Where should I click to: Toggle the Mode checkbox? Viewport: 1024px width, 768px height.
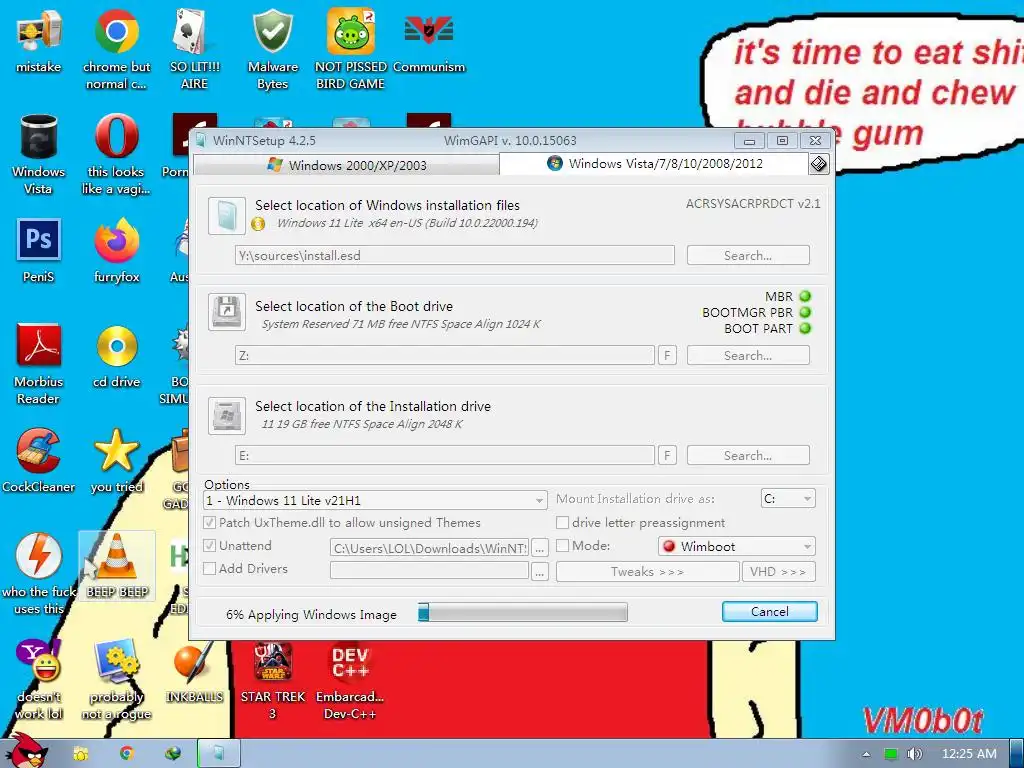[x=562, y=546]
